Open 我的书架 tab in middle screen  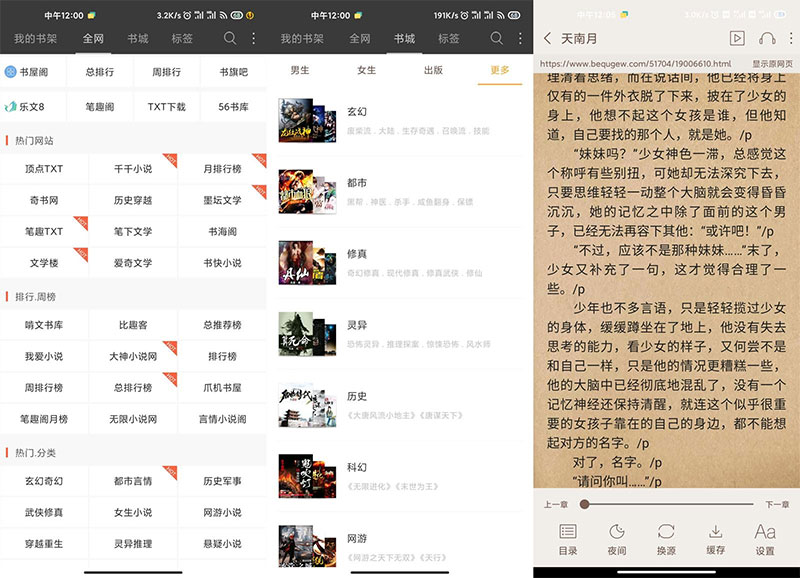[x=302, y=38]
